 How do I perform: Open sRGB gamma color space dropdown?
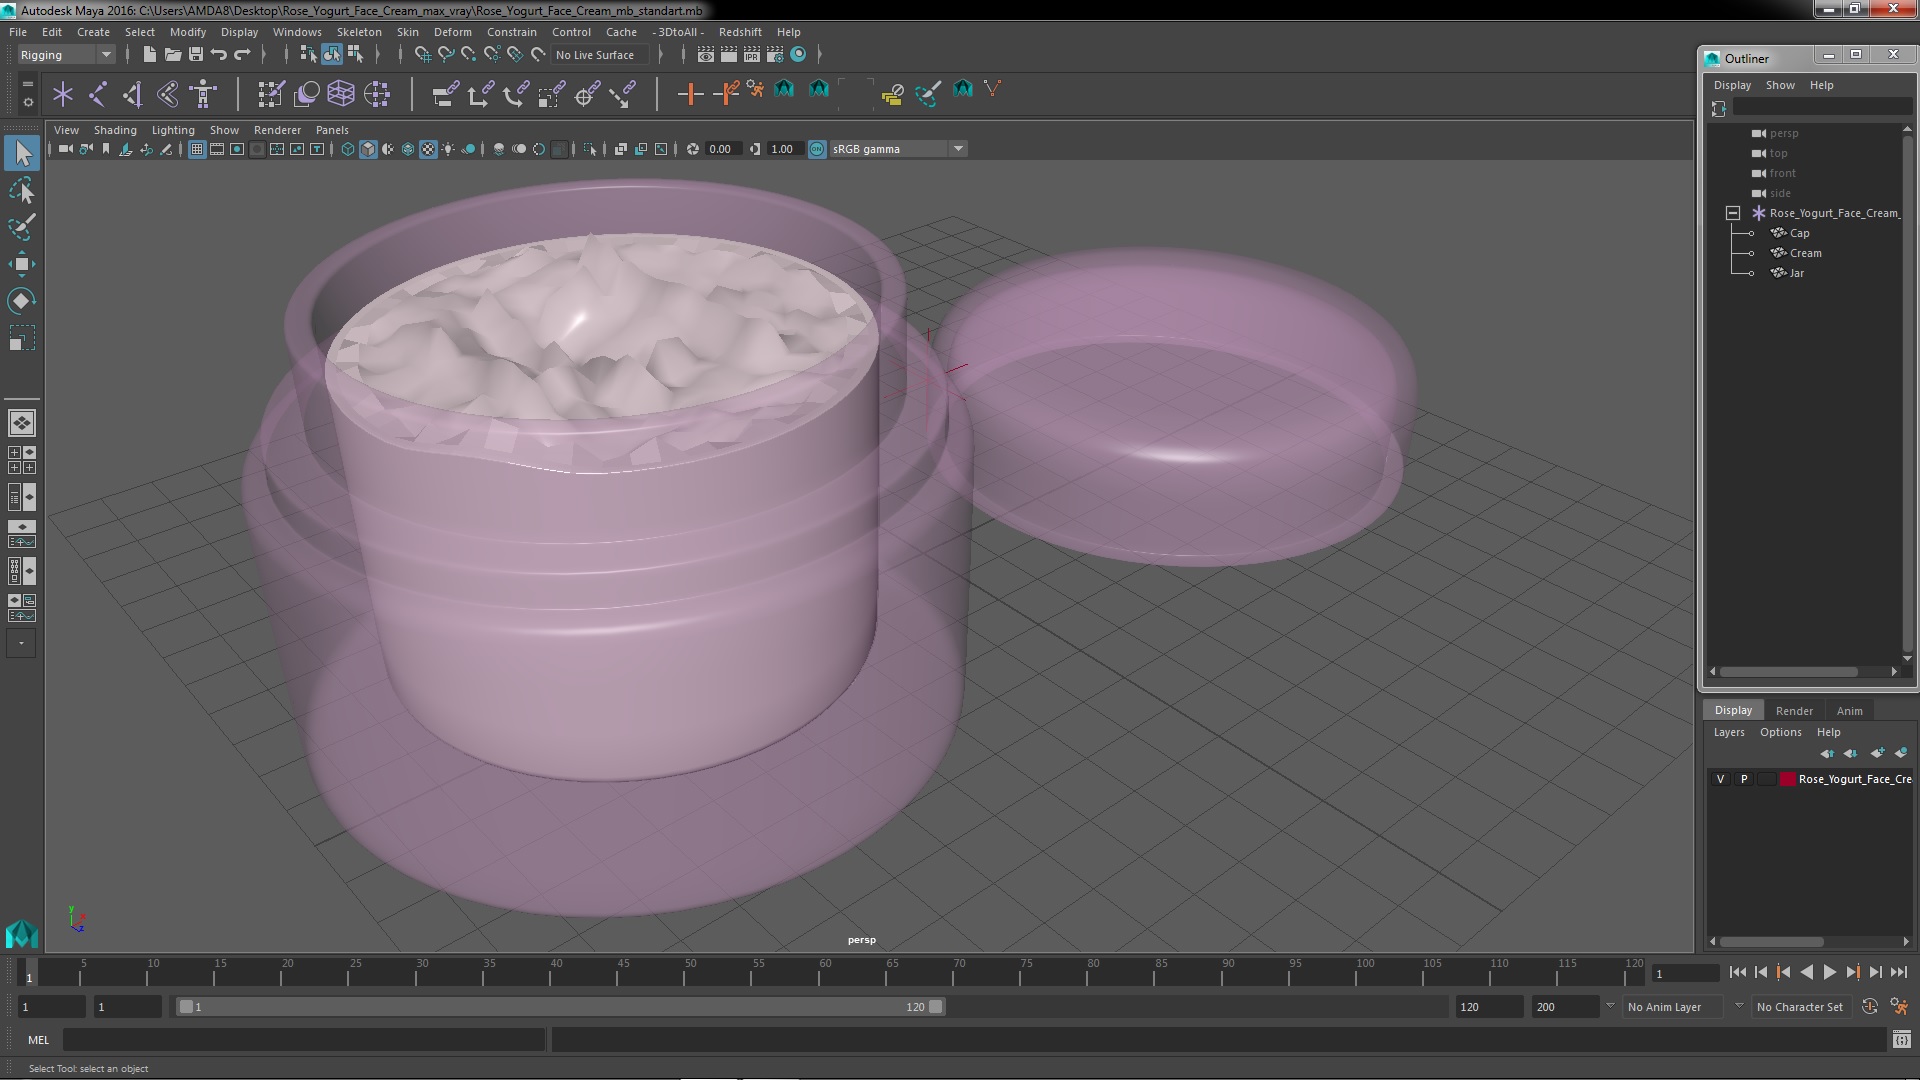958,149
